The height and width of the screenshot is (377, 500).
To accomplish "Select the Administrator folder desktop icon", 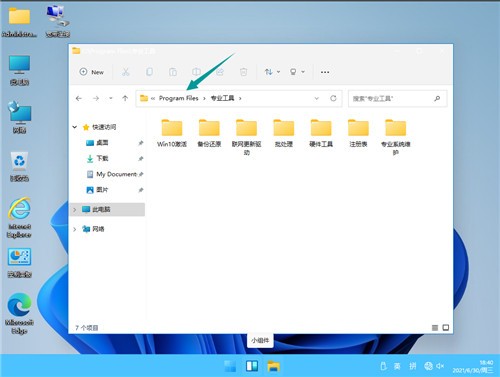I will (x=19, y=22).
